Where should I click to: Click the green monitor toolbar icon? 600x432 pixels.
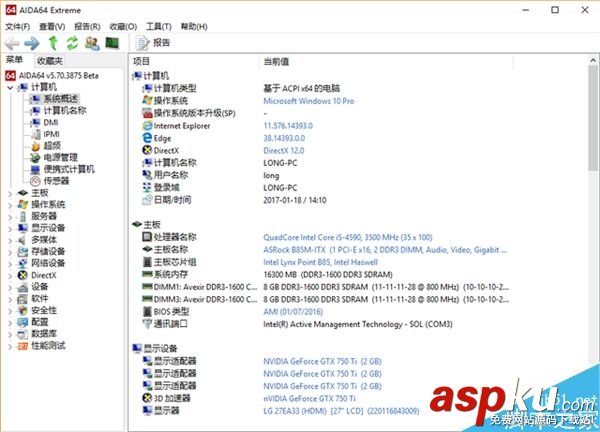tap(112, 43)
